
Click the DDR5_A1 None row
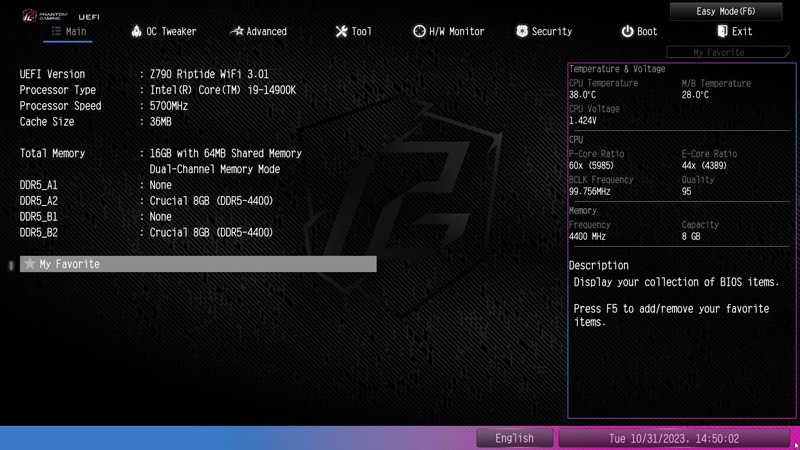(x=95, y=185)
